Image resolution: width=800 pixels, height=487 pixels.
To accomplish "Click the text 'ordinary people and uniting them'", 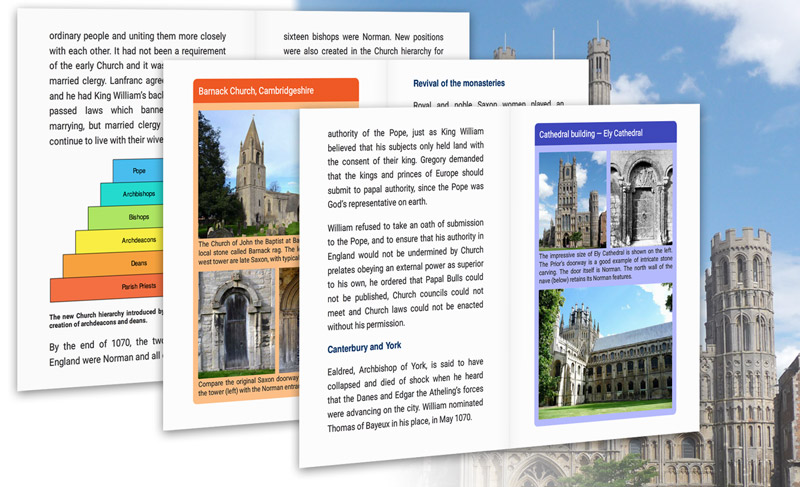I will click(137, 36).
